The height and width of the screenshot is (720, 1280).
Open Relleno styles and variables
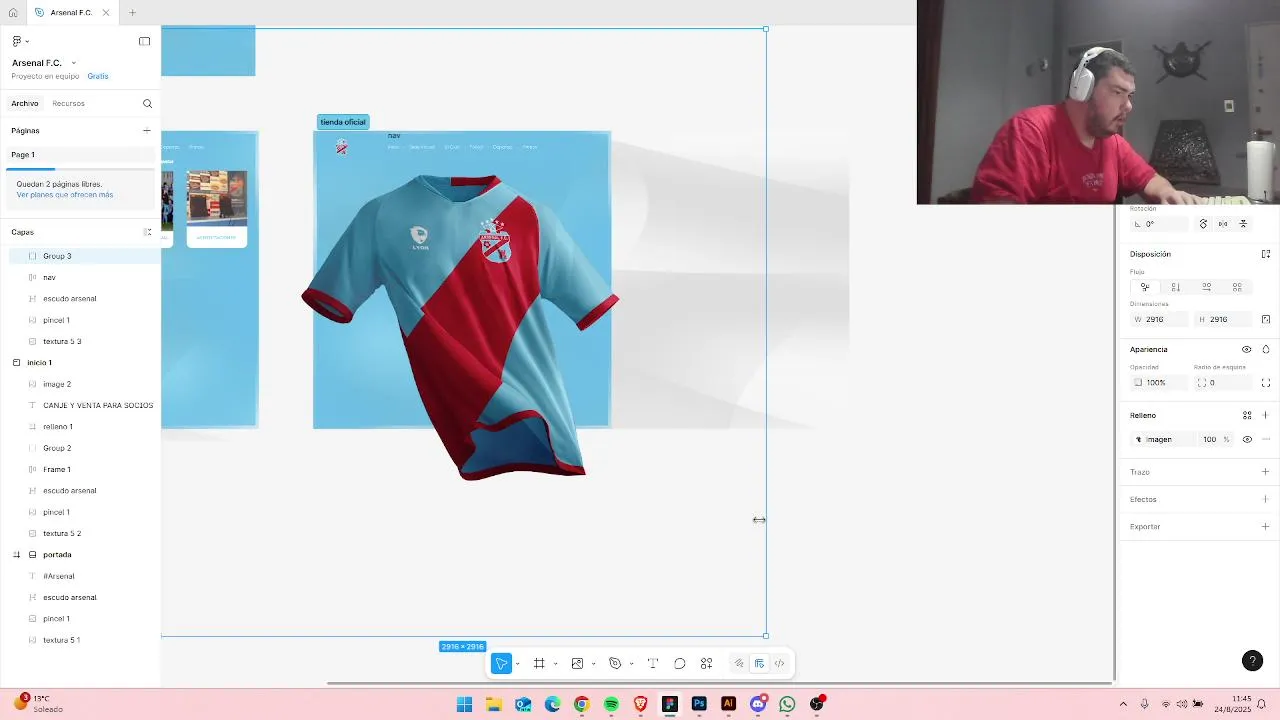point(1247,415)
